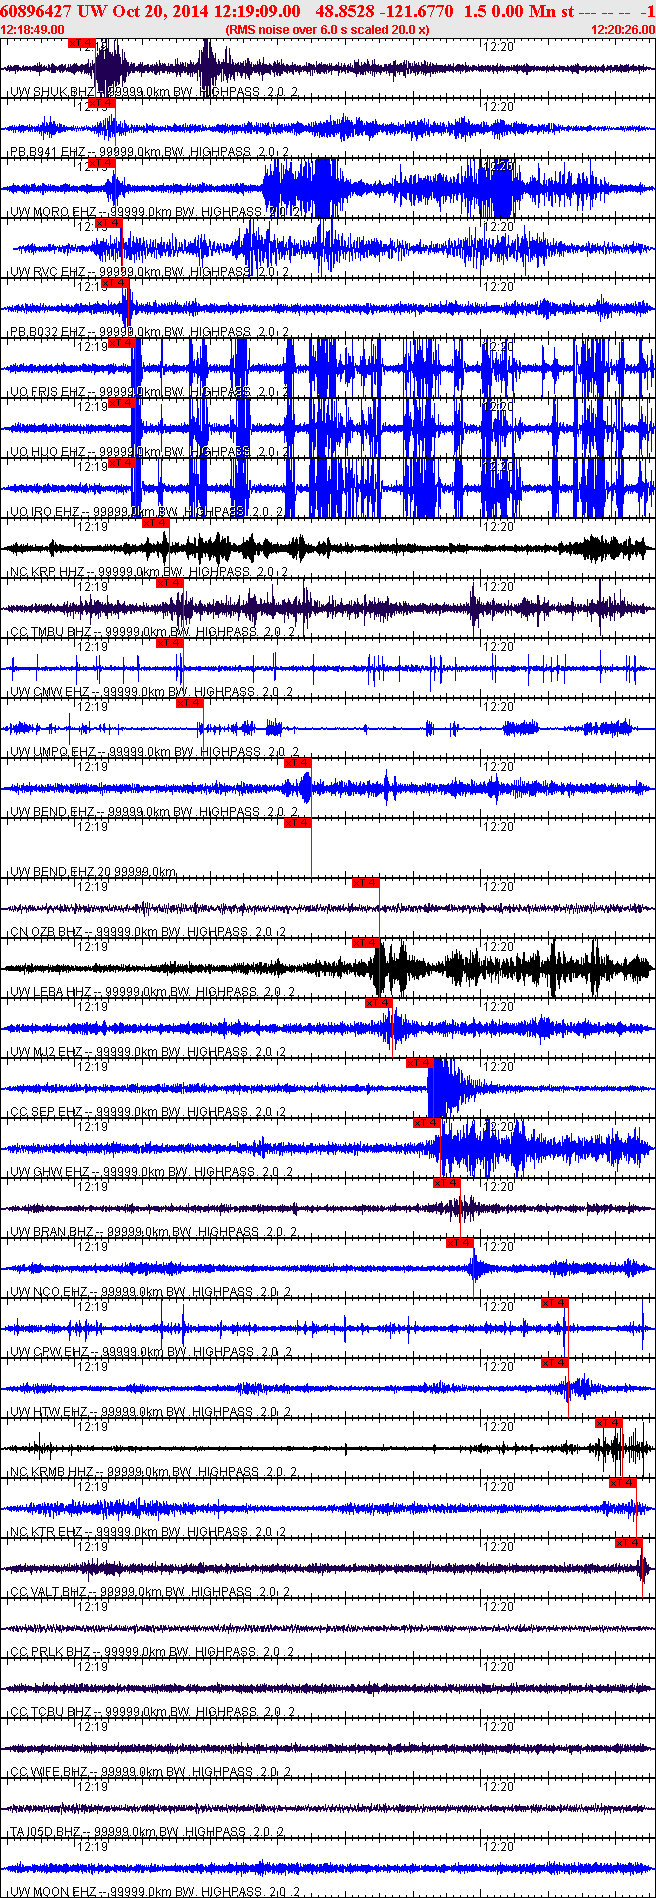Click red pick marker on UW UMPQ trace
The width and height of the screenshot is (656, 1898).
pos(189,703)
